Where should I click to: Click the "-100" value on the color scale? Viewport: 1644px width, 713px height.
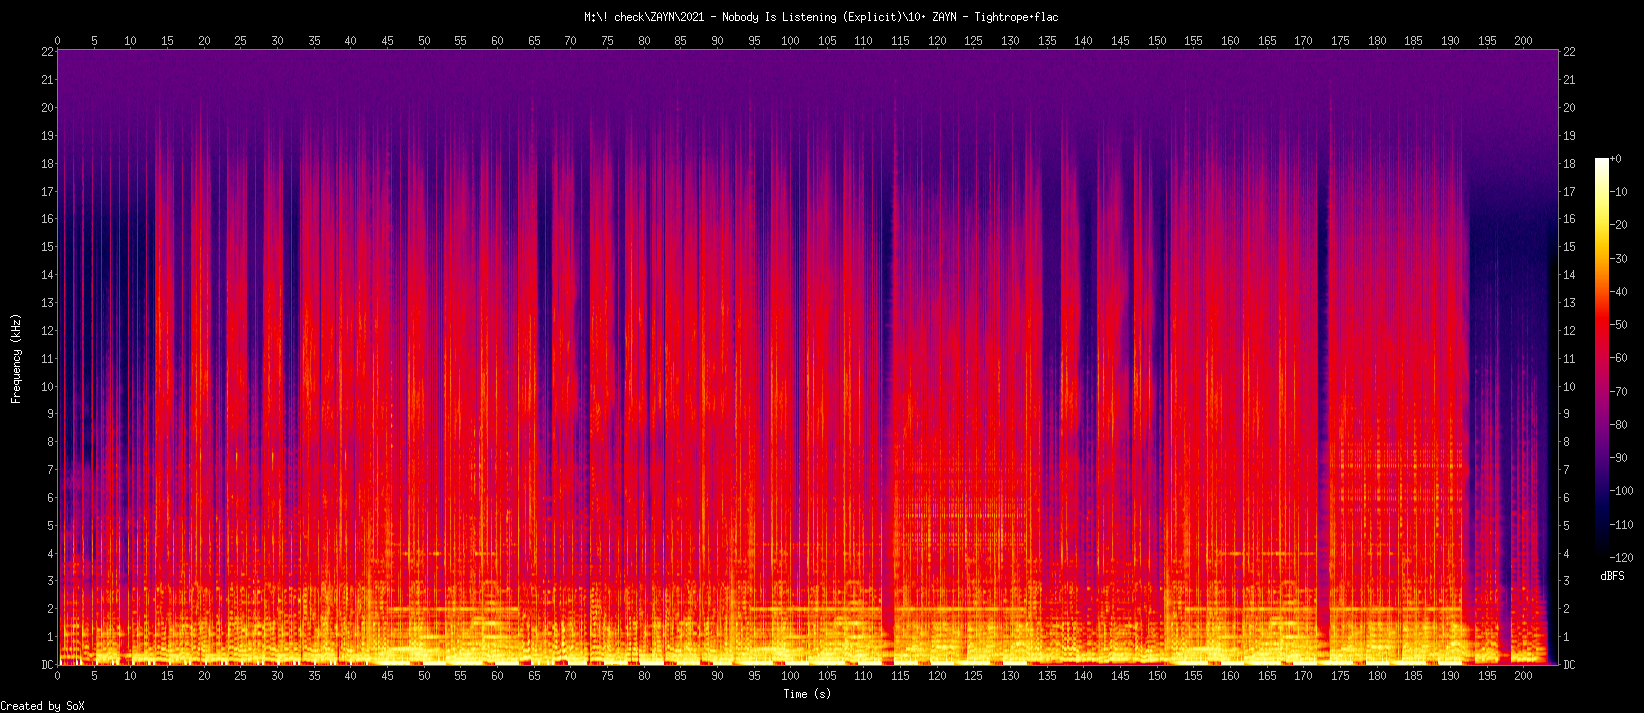coord(1621,491)
